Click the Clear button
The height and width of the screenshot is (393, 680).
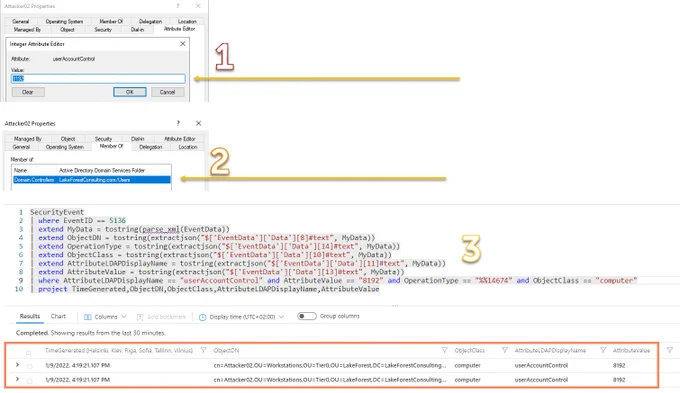28,92
